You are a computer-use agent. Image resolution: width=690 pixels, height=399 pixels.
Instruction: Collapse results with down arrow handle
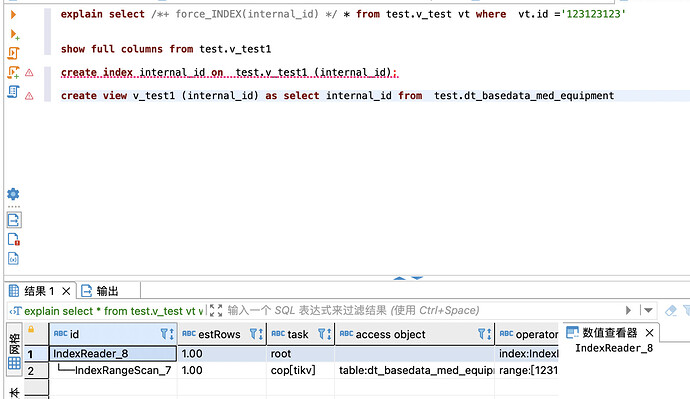tap(417, 278)
